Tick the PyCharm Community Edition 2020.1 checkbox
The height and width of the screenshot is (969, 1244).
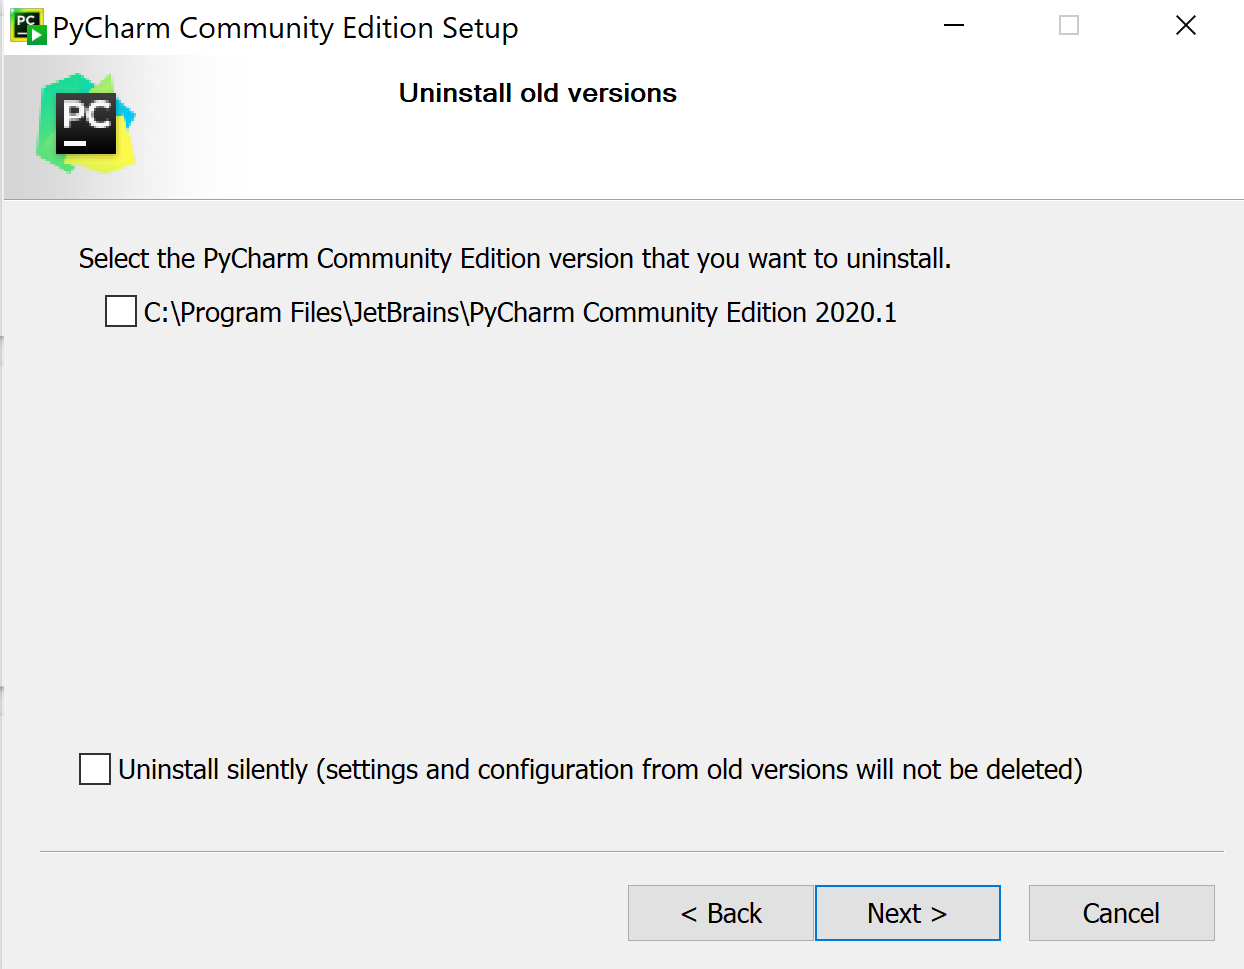(x=121, y=312)
